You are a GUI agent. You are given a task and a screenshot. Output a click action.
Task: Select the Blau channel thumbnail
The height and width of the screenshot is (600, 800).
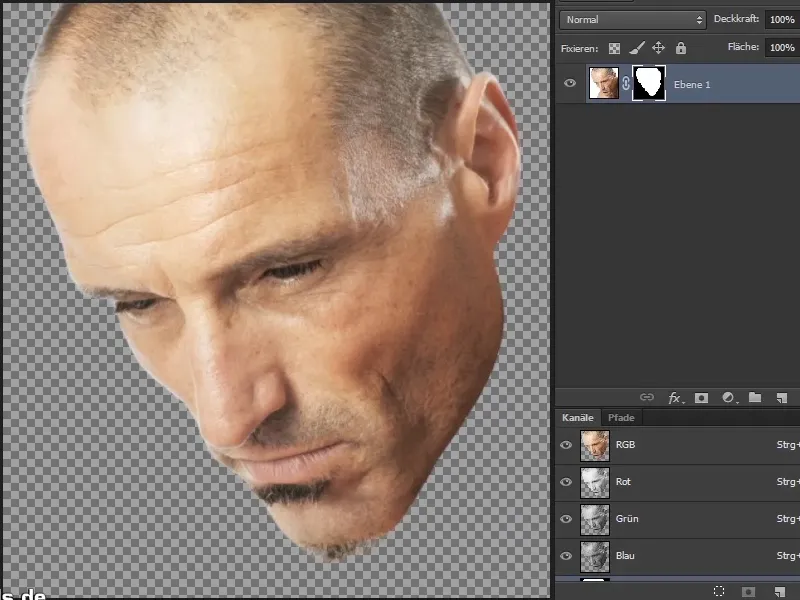point(595,557)
